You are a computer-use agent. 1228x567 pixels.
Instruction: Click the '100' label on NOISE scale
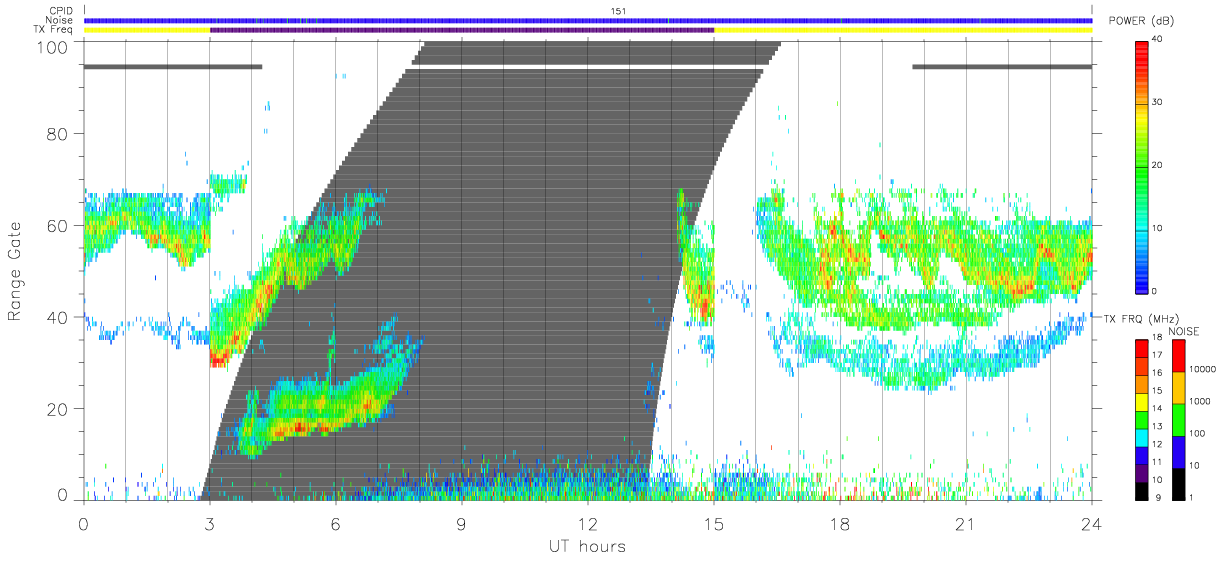(x=1198, y=433)
